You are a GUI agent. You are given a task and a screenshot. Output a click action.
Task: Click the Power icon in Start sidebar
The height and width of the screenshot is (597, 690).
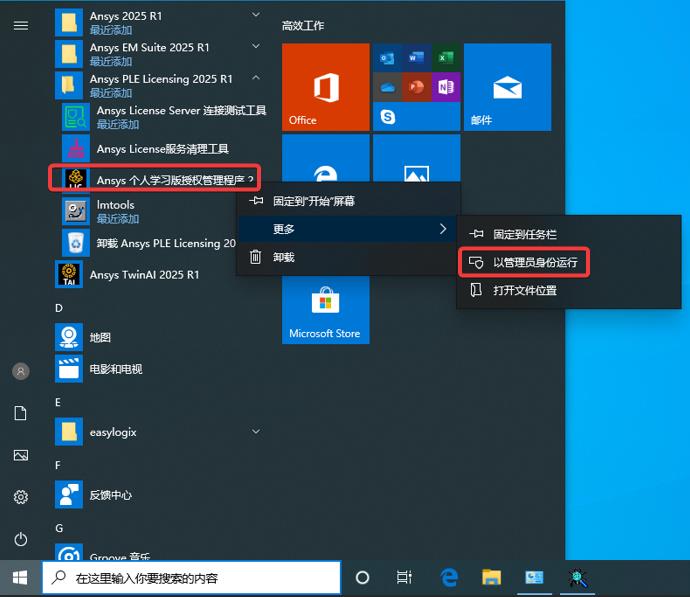[21, 539]
